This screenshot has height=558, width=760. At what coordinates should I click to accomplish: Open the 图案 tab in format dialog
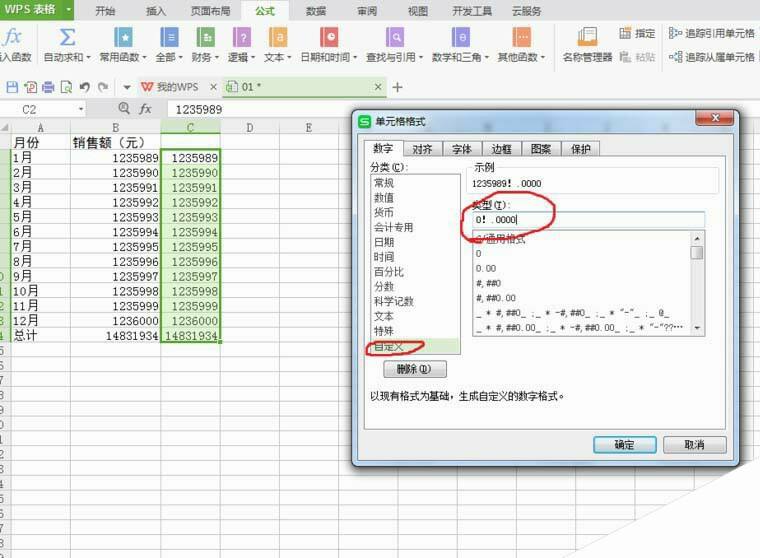pyautogui.click(x=541, y=149)
